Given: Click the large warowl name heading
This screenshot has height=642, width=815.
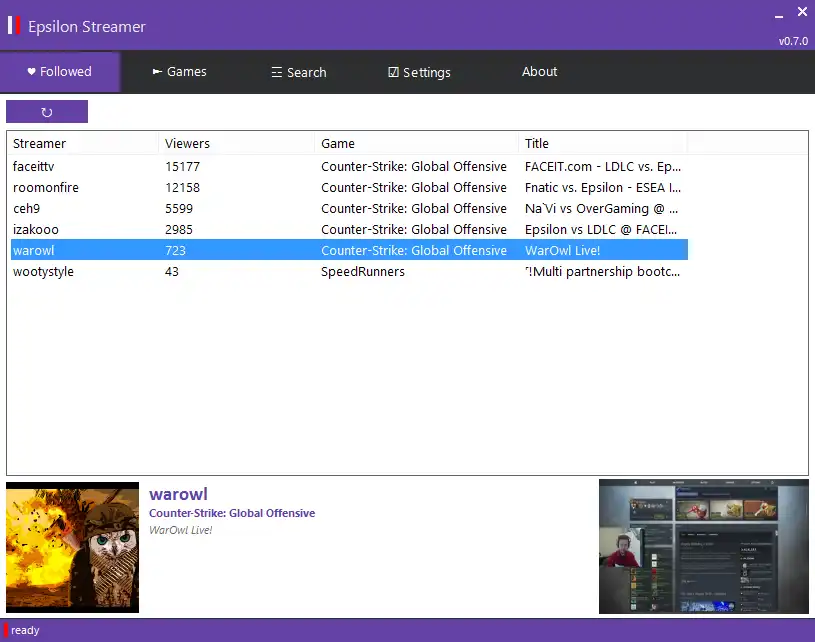Looking at the screenshot, I should 178,494.
